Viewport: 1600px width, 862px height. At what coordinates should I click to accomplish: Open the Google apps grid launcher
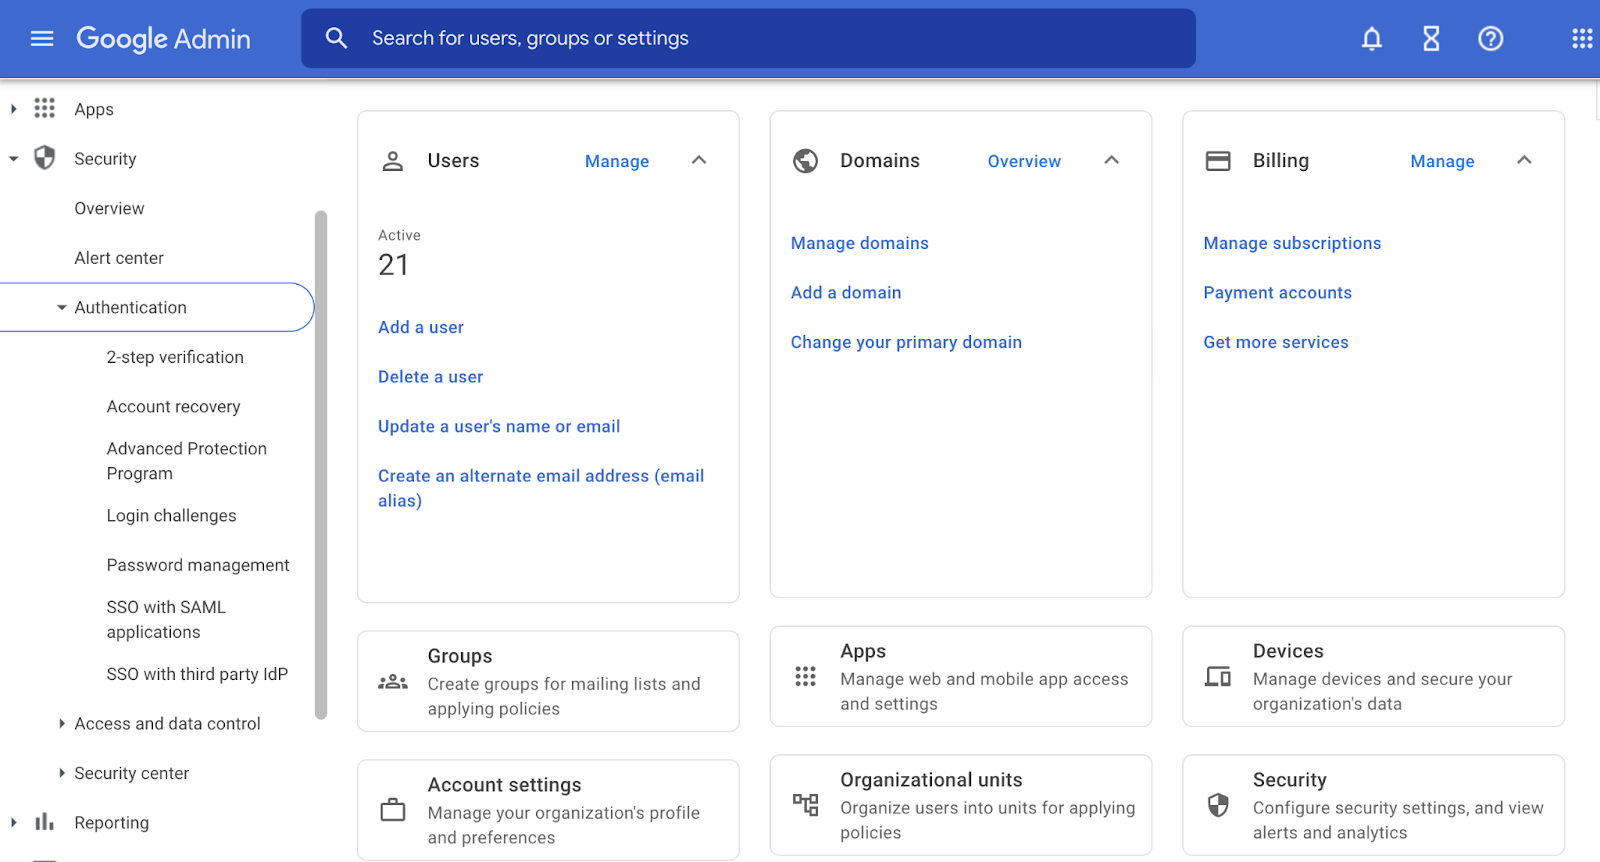click(1582, 39)
